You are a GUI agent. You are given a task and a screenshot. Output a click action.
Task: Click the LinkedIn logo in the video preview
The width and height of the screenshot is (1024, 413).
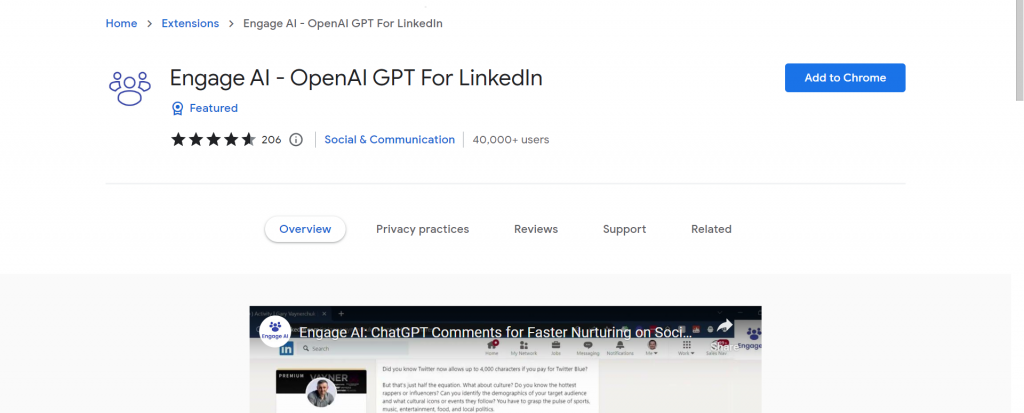tap(287, 349)
